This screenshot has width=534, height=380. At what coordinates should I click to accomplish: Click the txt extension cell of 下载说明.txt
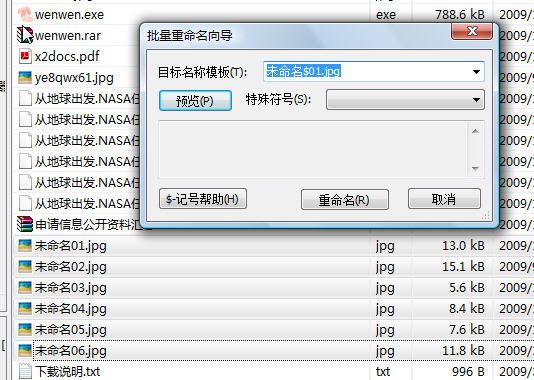click(x=383, y=372)
